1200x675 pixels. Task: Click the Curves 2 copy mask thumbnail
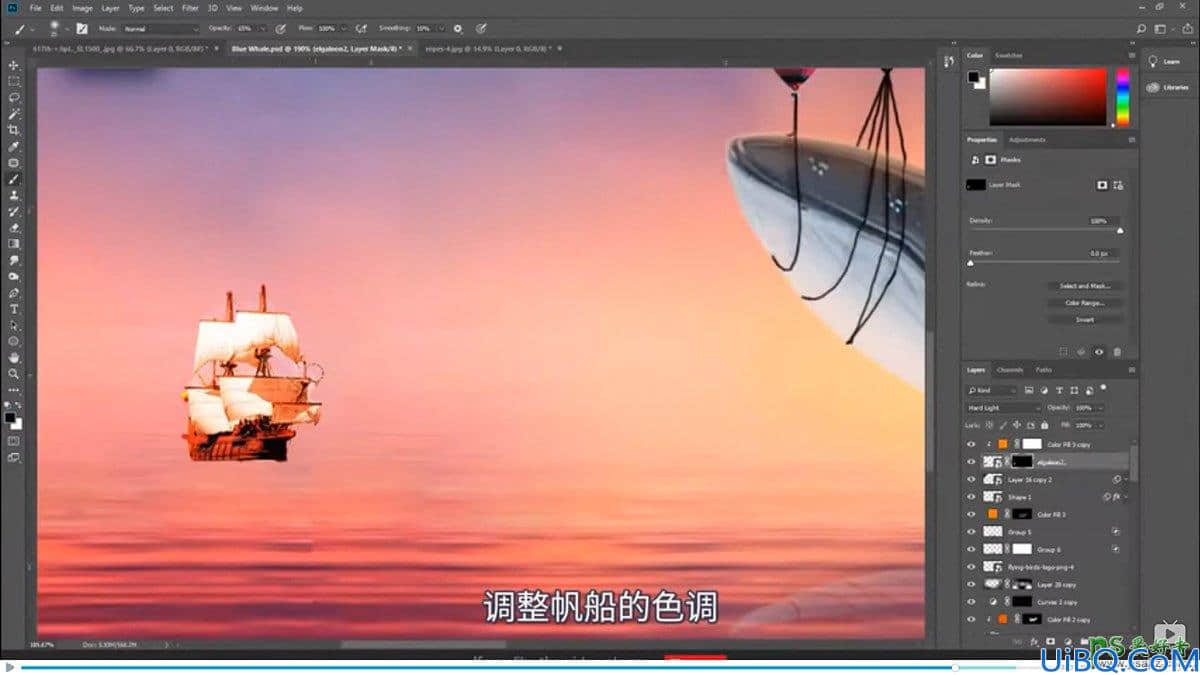(1021, 602)
